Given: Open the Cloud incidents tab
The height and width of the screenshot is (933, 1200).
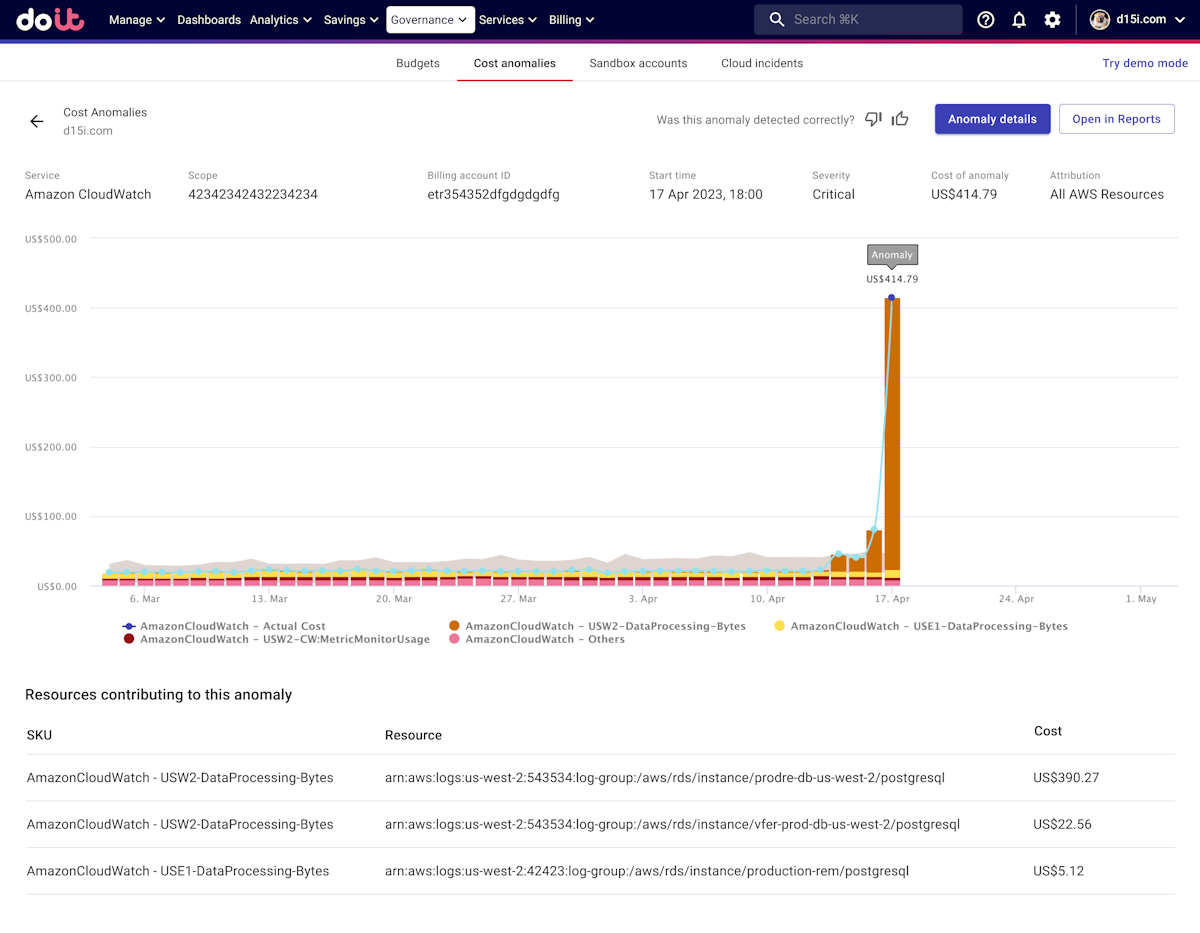Looking at the screenshot, I should coord(762,63).
